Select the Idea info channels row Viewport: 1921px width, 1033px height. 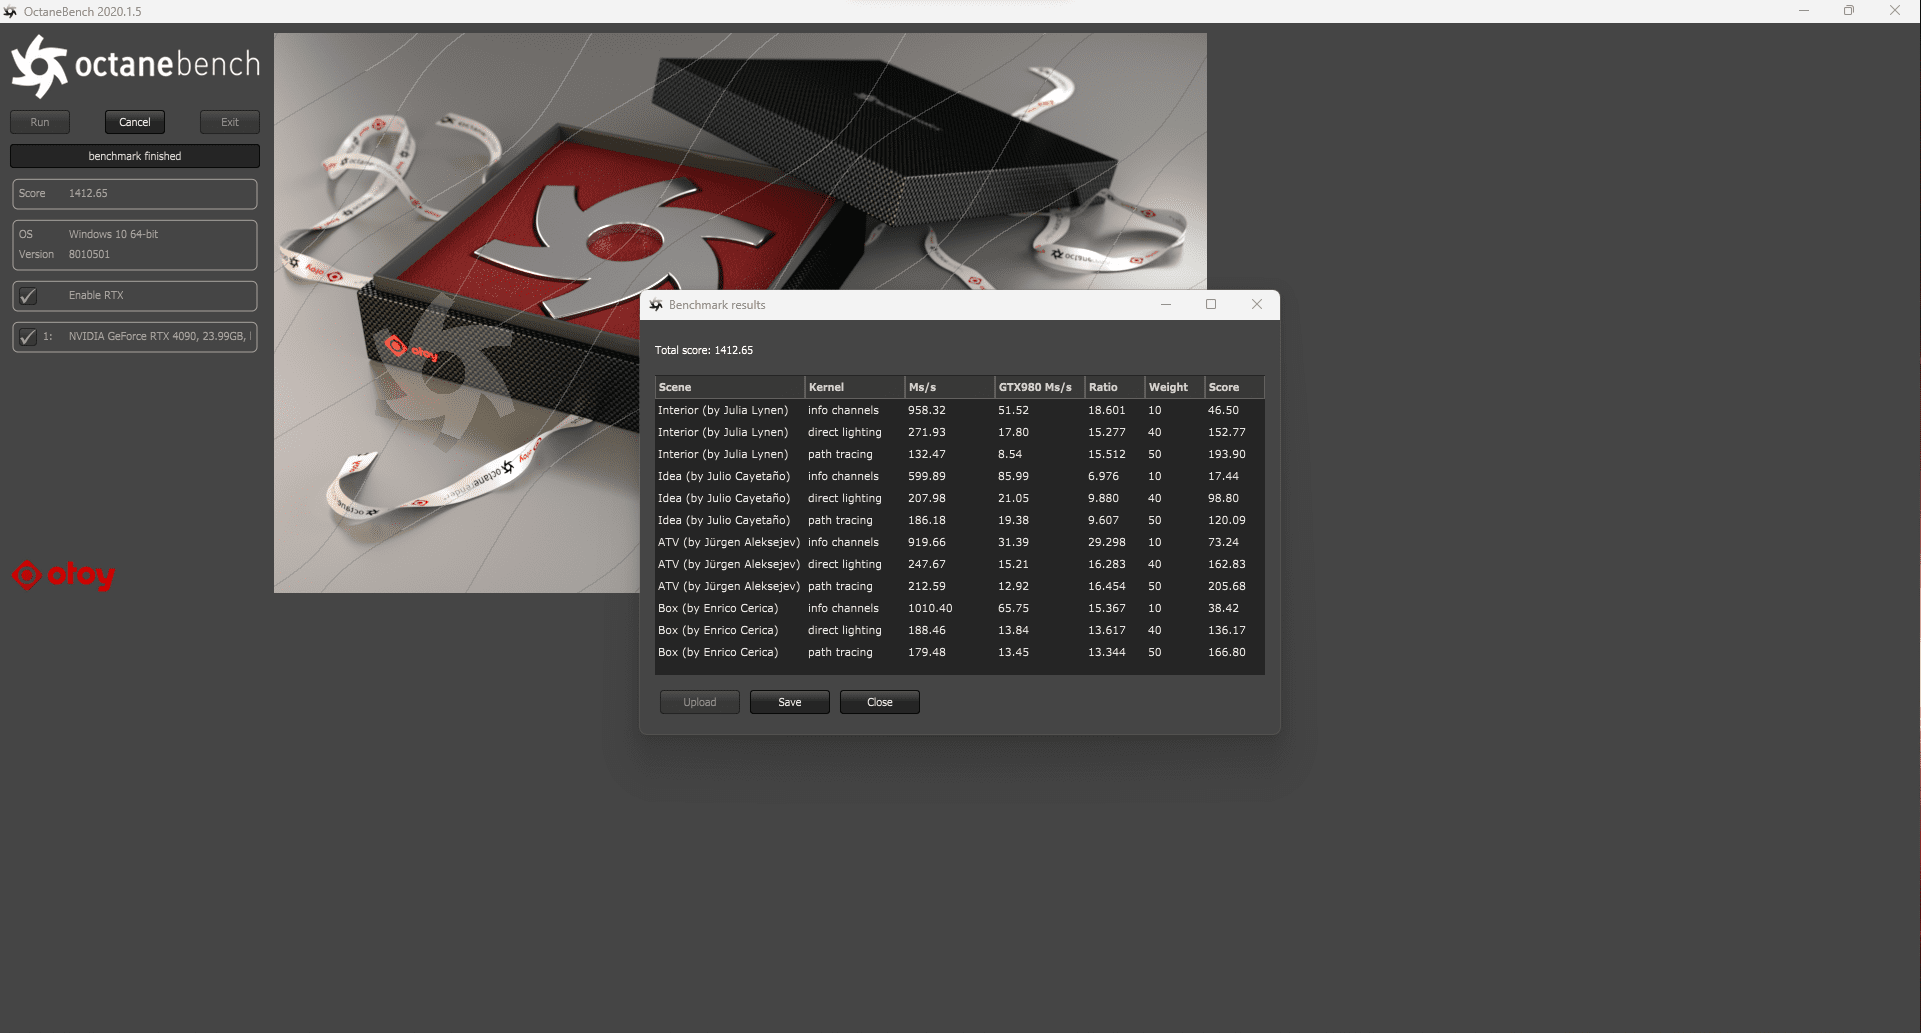[x=960, y=476]
